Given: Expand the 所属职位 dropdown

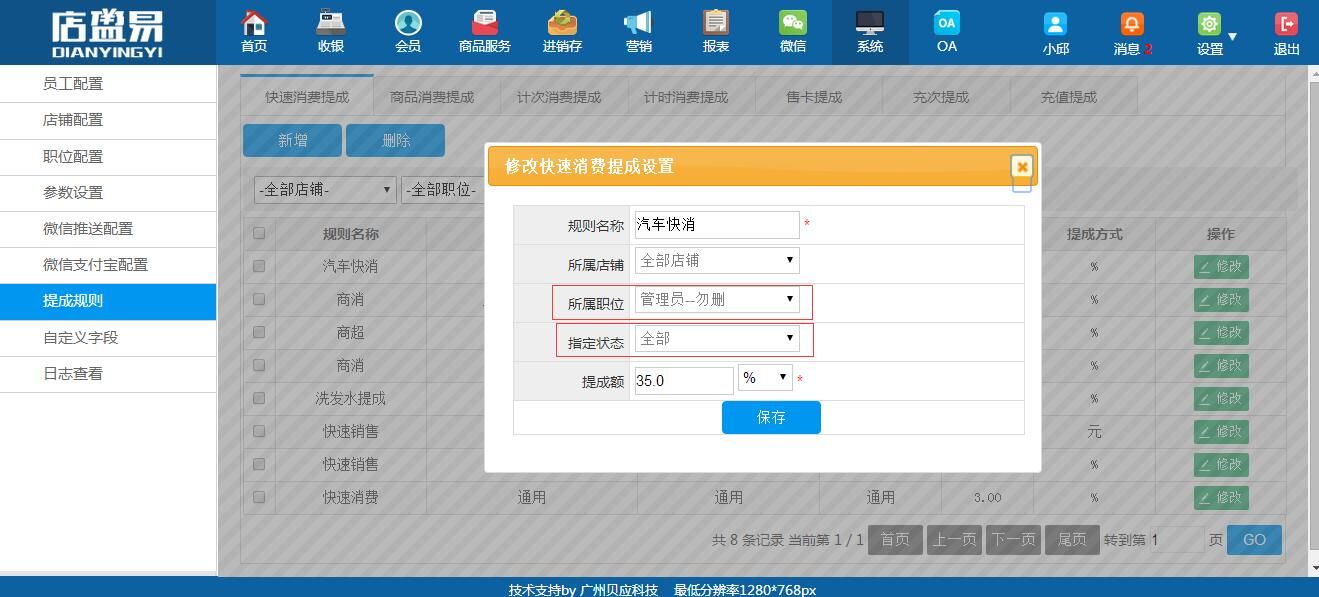Looking at the screenshot, I should [x=717, y=299].
